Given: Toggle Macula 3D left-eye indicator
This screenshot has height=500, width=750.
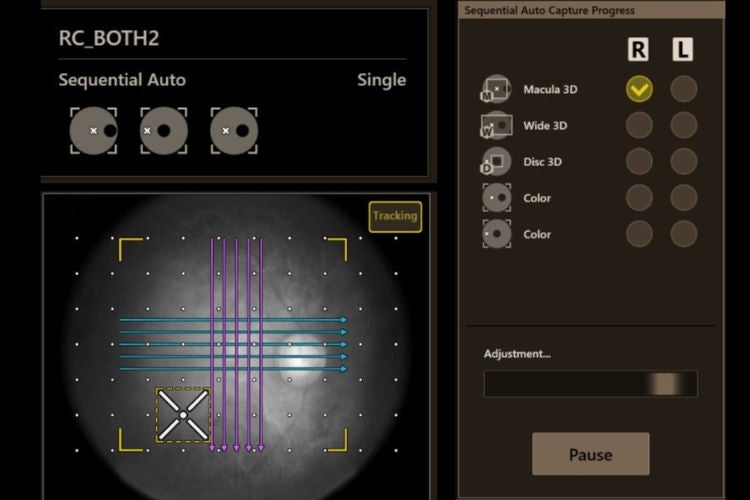Looking at the screenshot, I should 684,89.
